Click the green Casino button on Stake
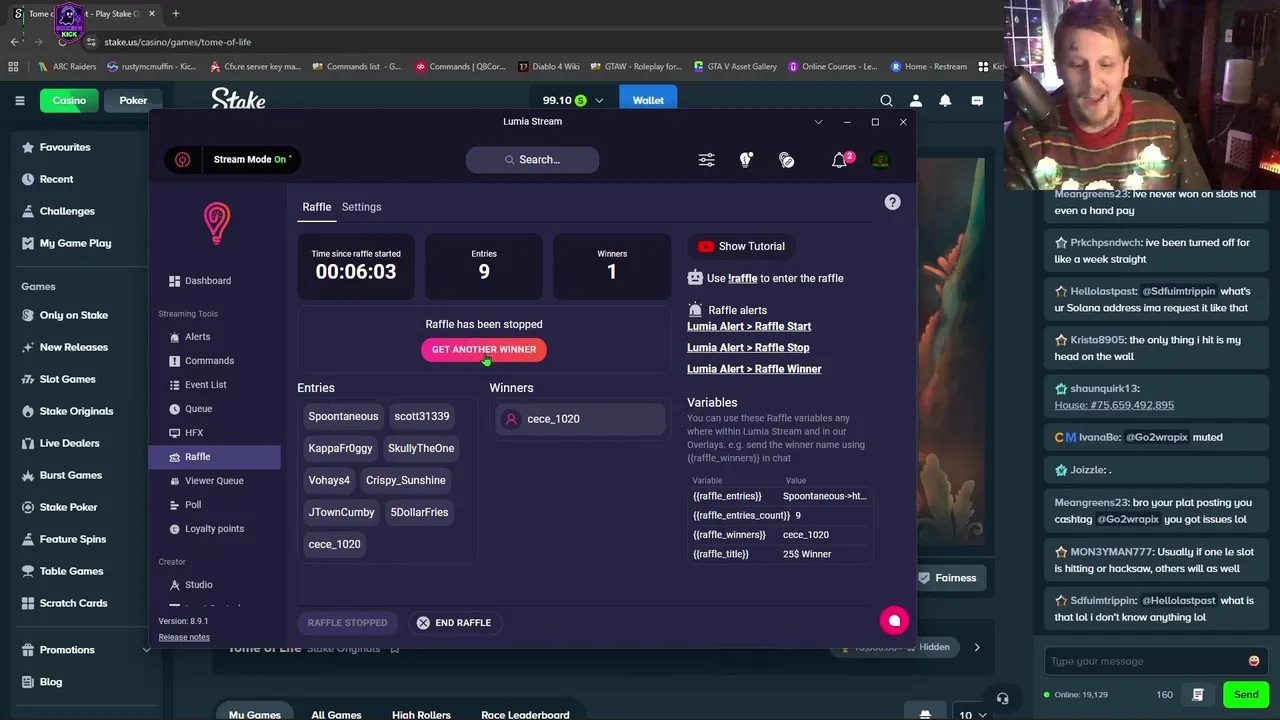 click(x=69, y=100)
